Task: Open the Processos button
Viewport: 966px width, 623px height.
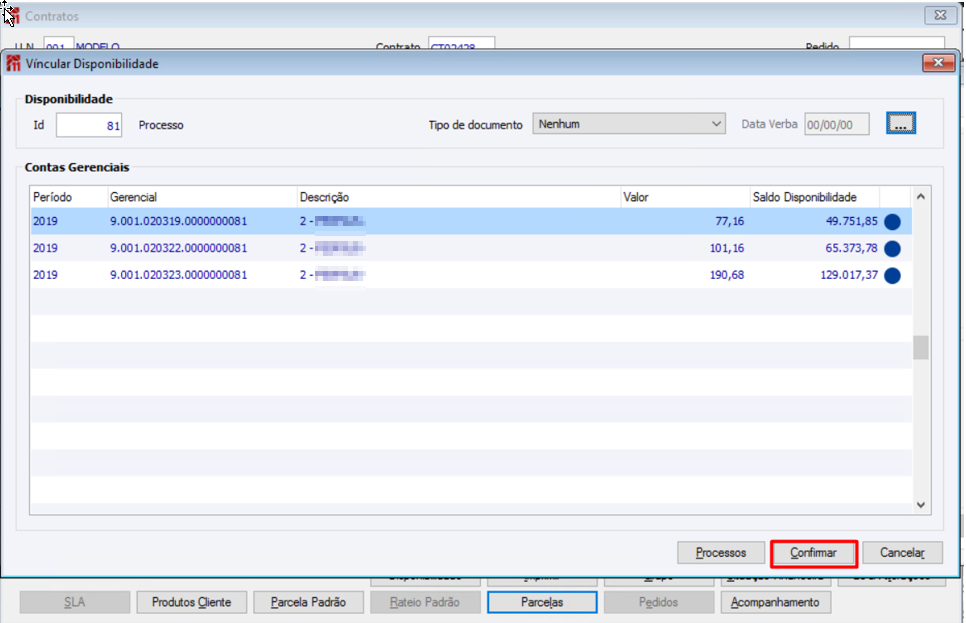Action: tap(721, 553)
